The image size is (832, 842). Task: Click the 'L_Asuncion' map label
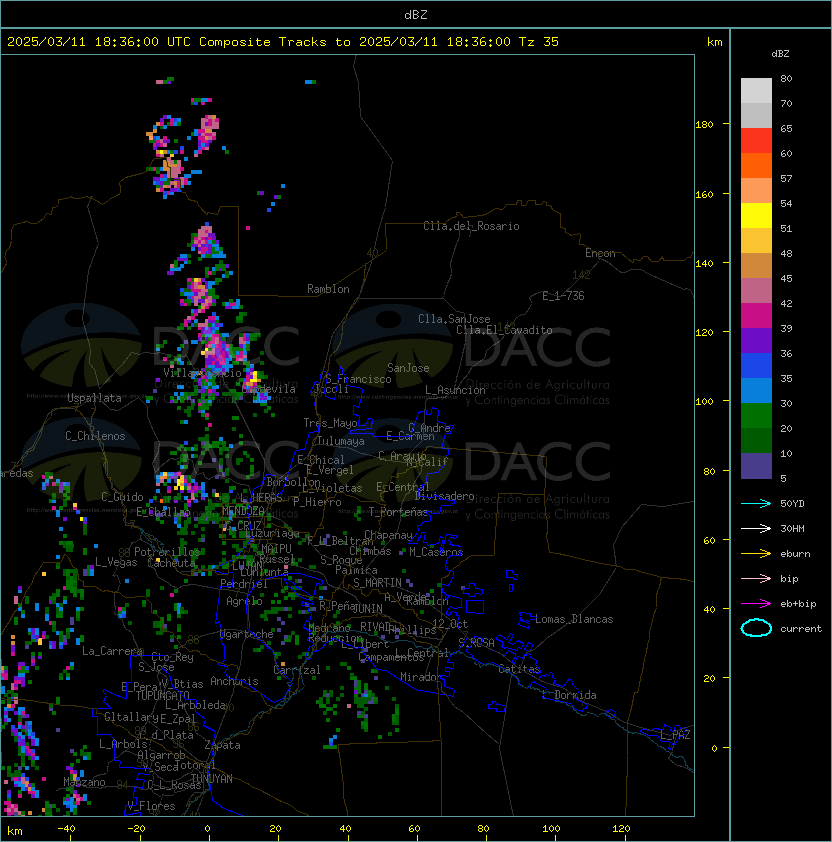coord(455,390)
